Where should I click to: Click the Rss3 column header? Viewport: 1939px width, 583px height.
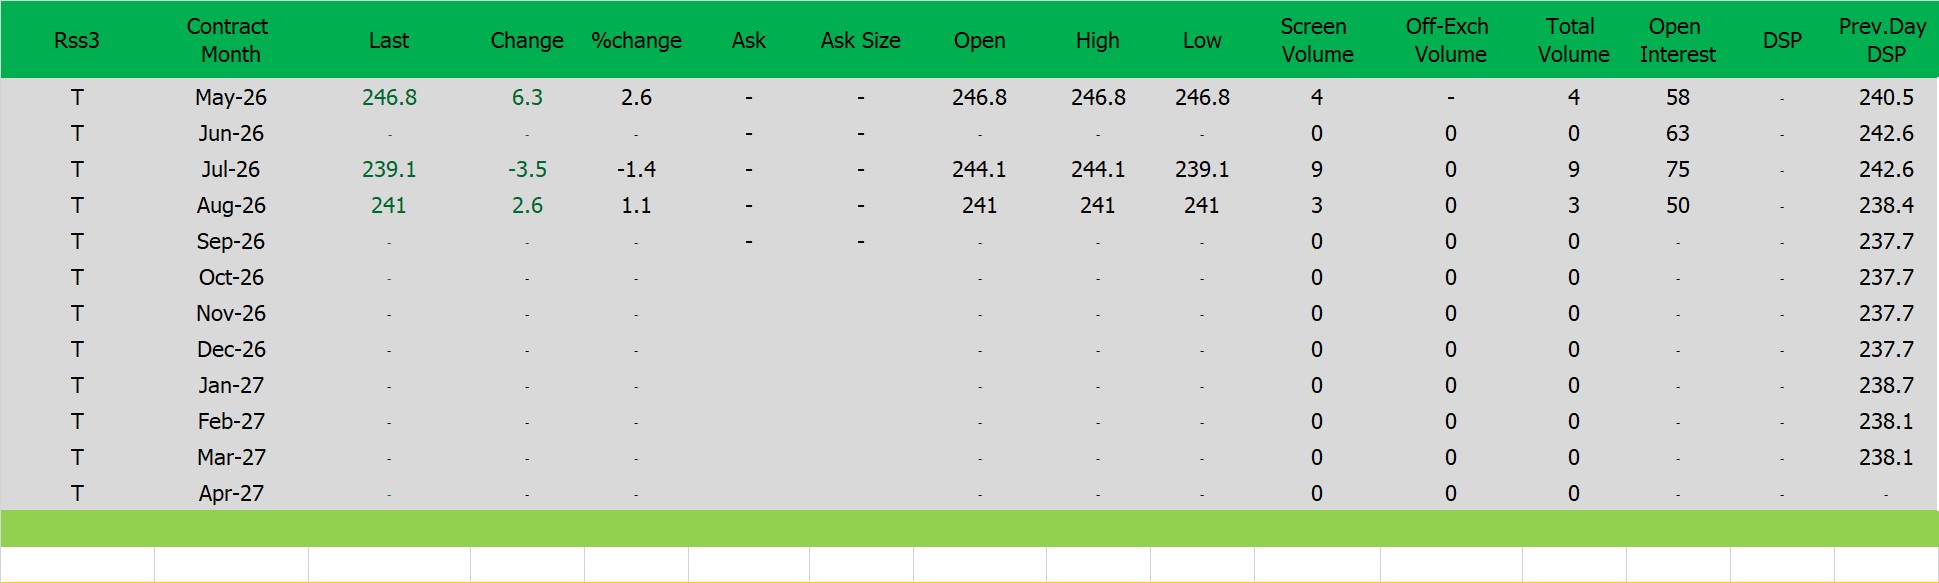pyautogui.click(x=77, y=40)
